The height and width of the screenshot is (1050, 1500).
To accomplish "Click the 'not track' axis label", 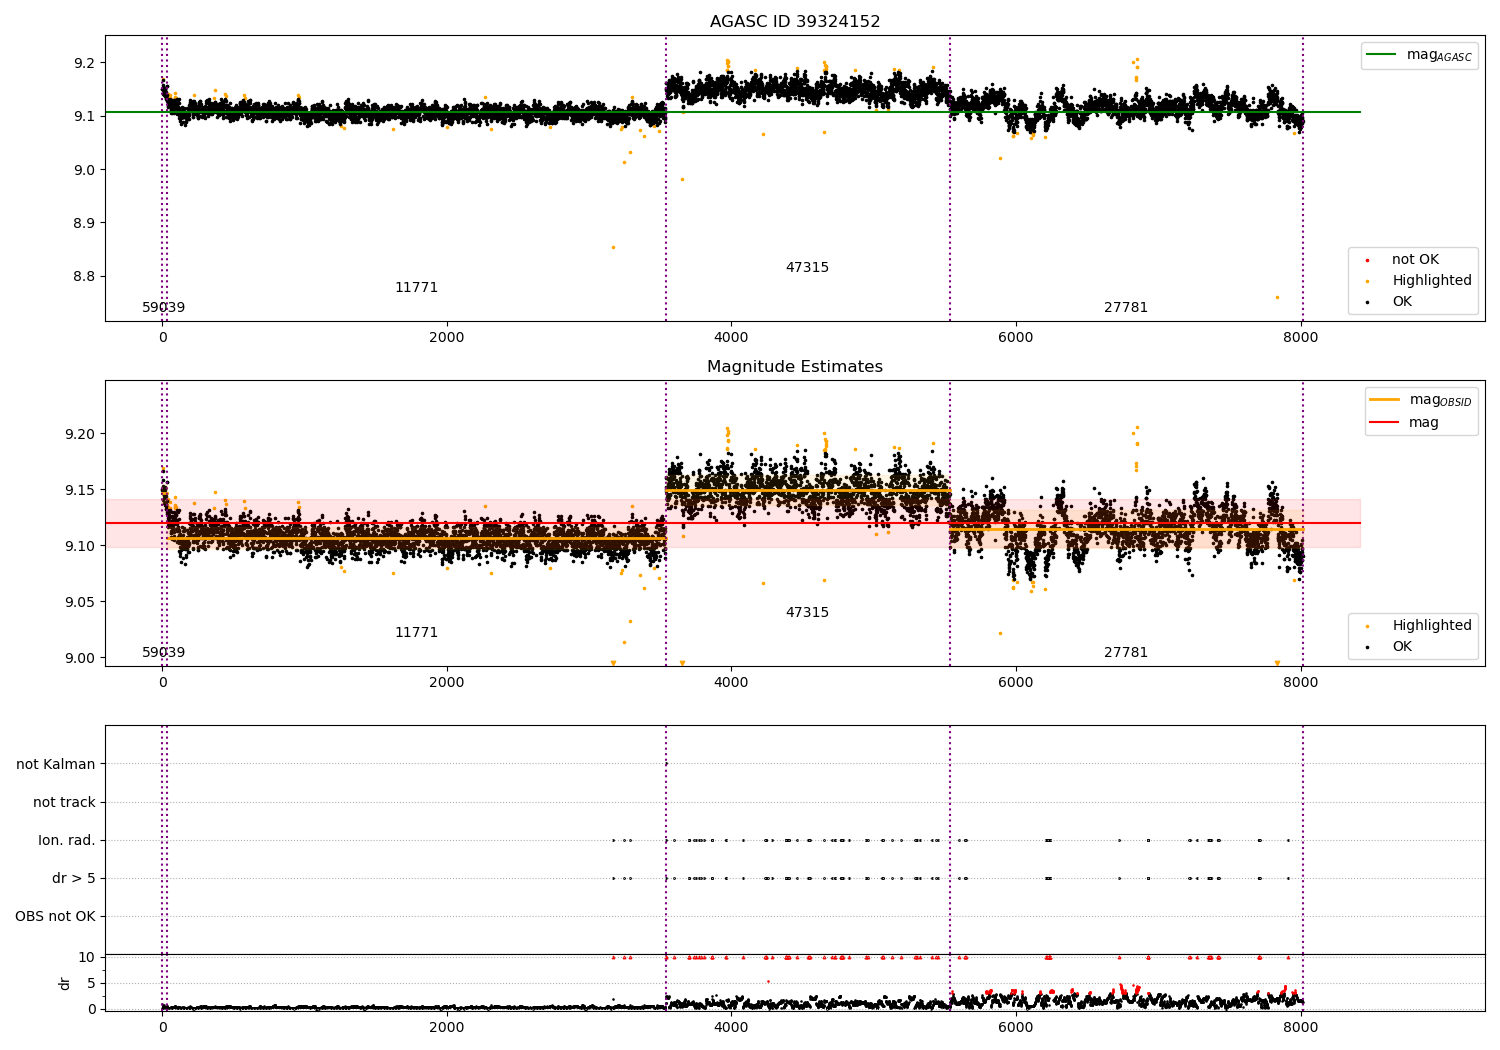I will coord(64,803).
